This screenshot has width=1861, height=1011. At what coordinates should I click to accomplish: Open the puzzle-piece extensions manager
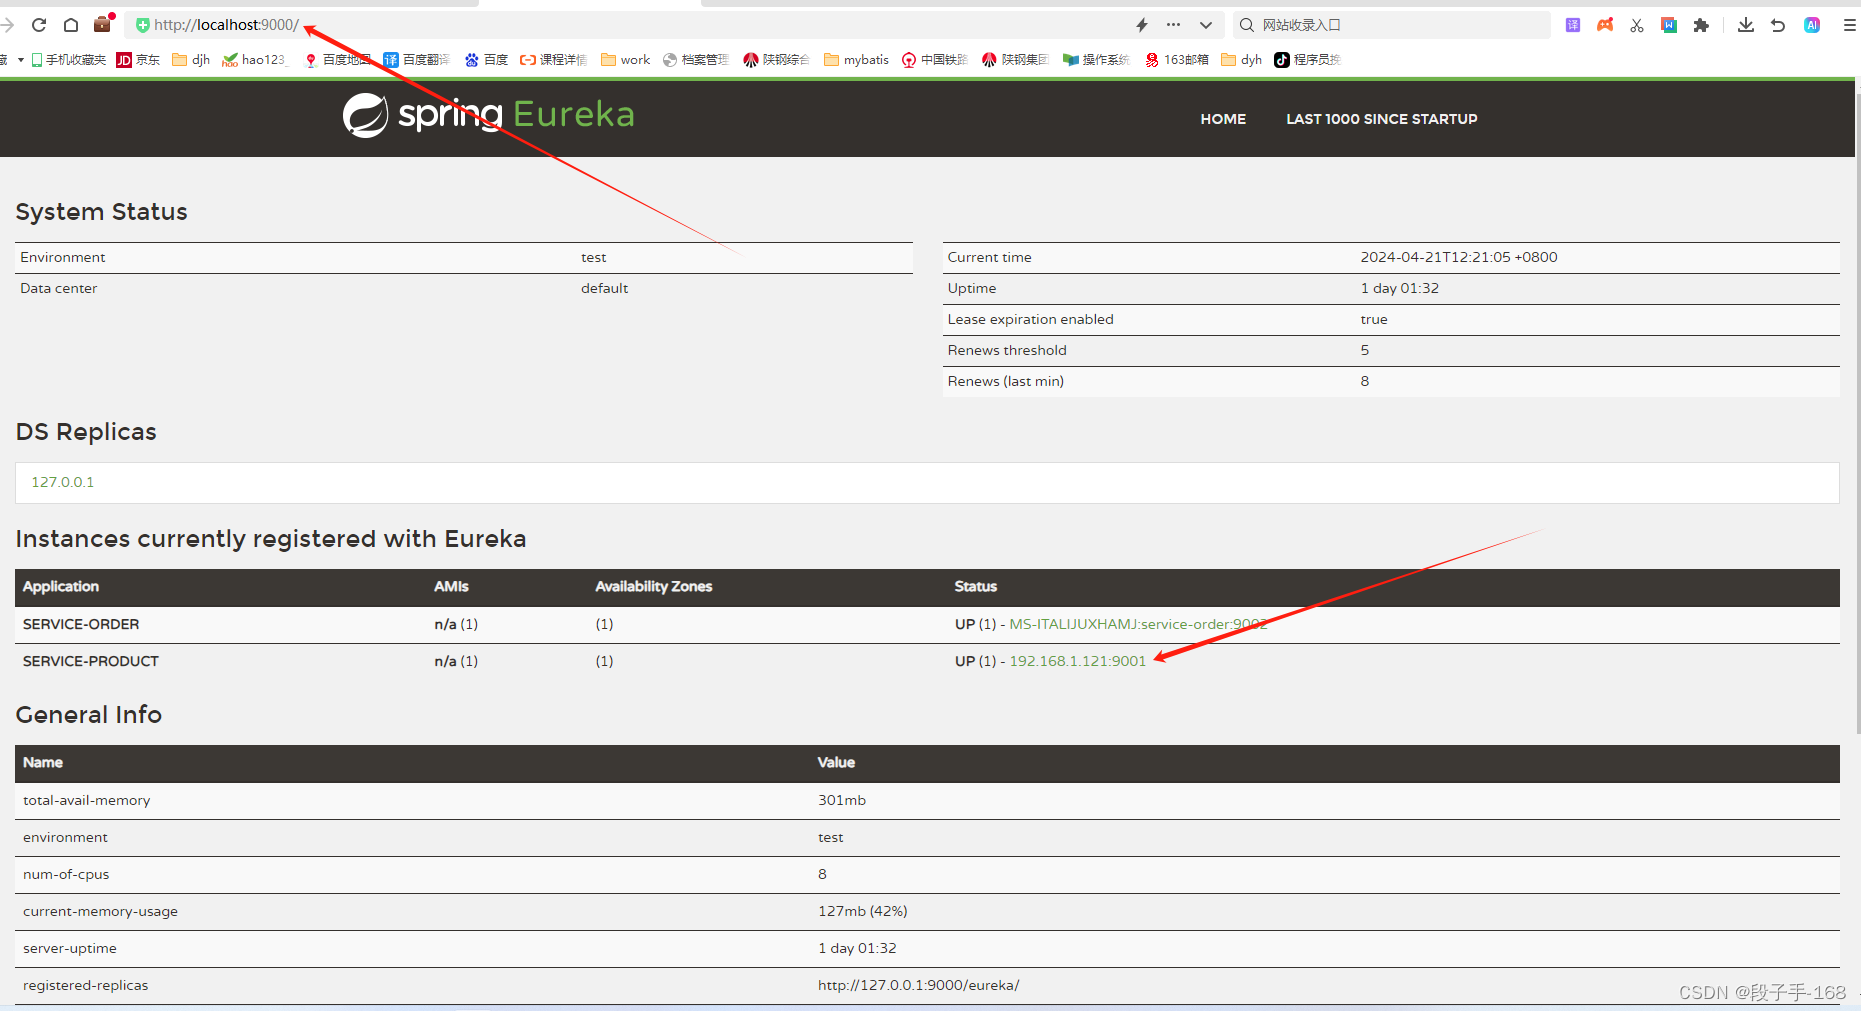tap(1701, 25)
